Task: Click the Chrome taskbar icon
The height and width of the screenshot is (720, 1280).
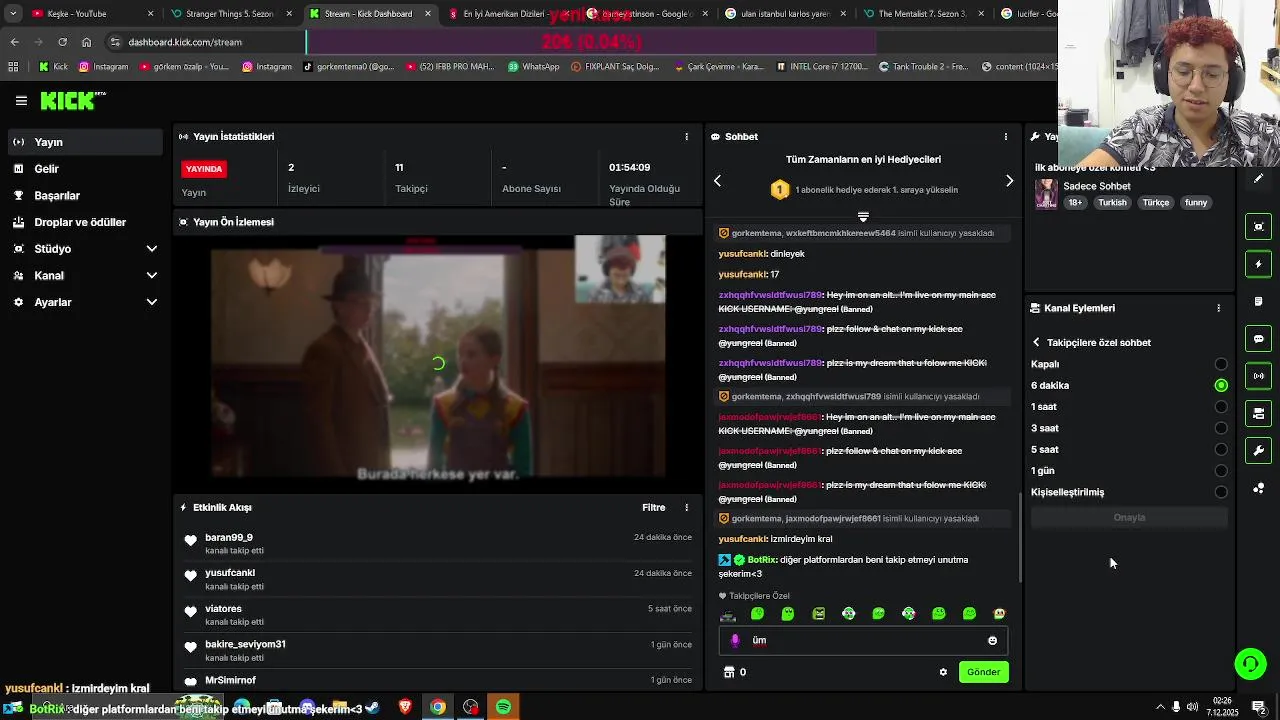Action: point(438,707)
